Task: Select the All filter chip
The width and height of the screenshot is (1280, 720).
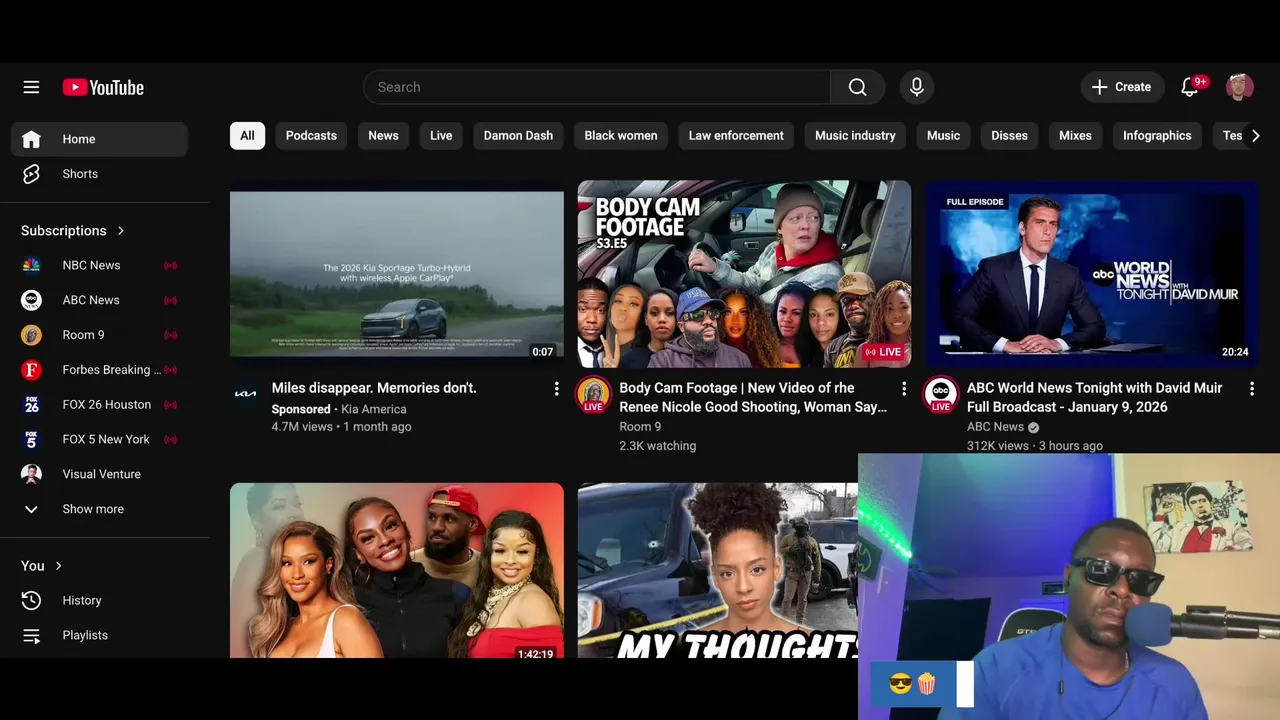Action: pos(247,136)
